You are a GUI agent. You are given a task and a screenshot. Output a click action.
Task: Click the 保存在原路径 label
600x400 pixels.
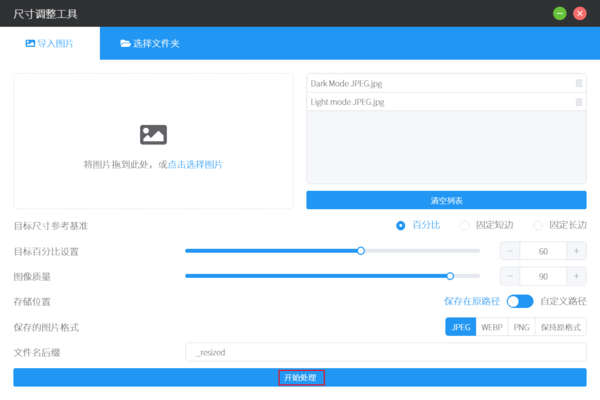tap(472, 301)
